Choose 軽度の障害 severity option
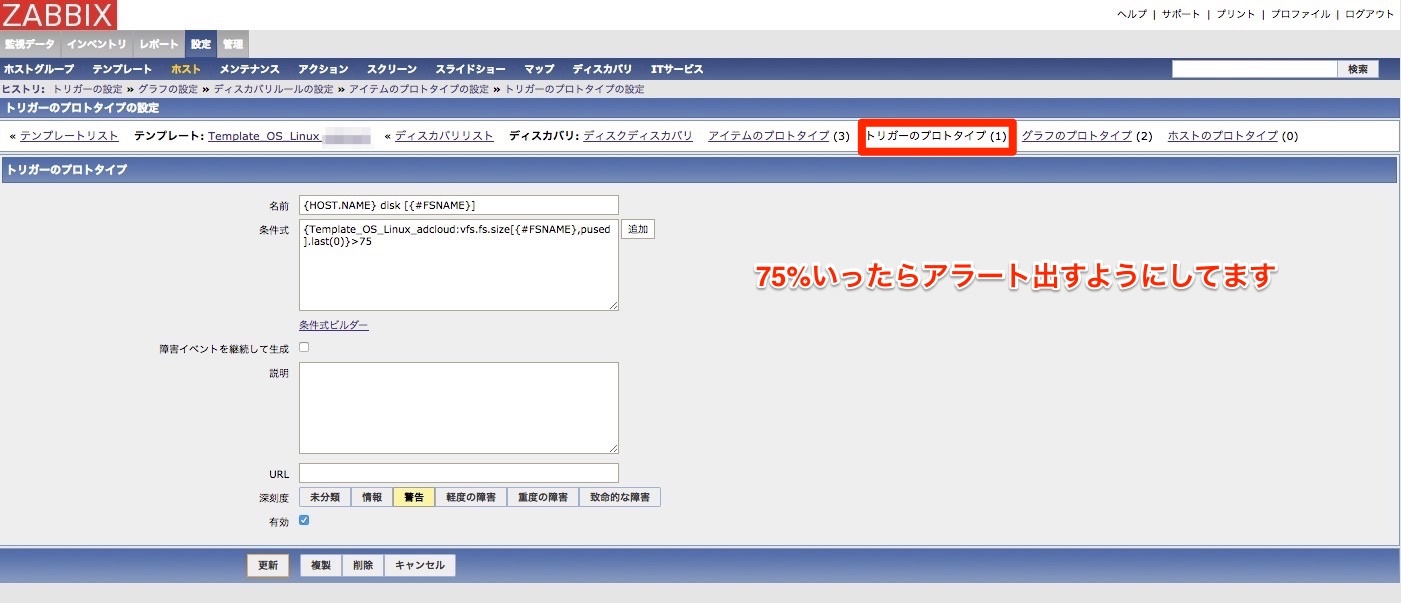 (471, 497)
